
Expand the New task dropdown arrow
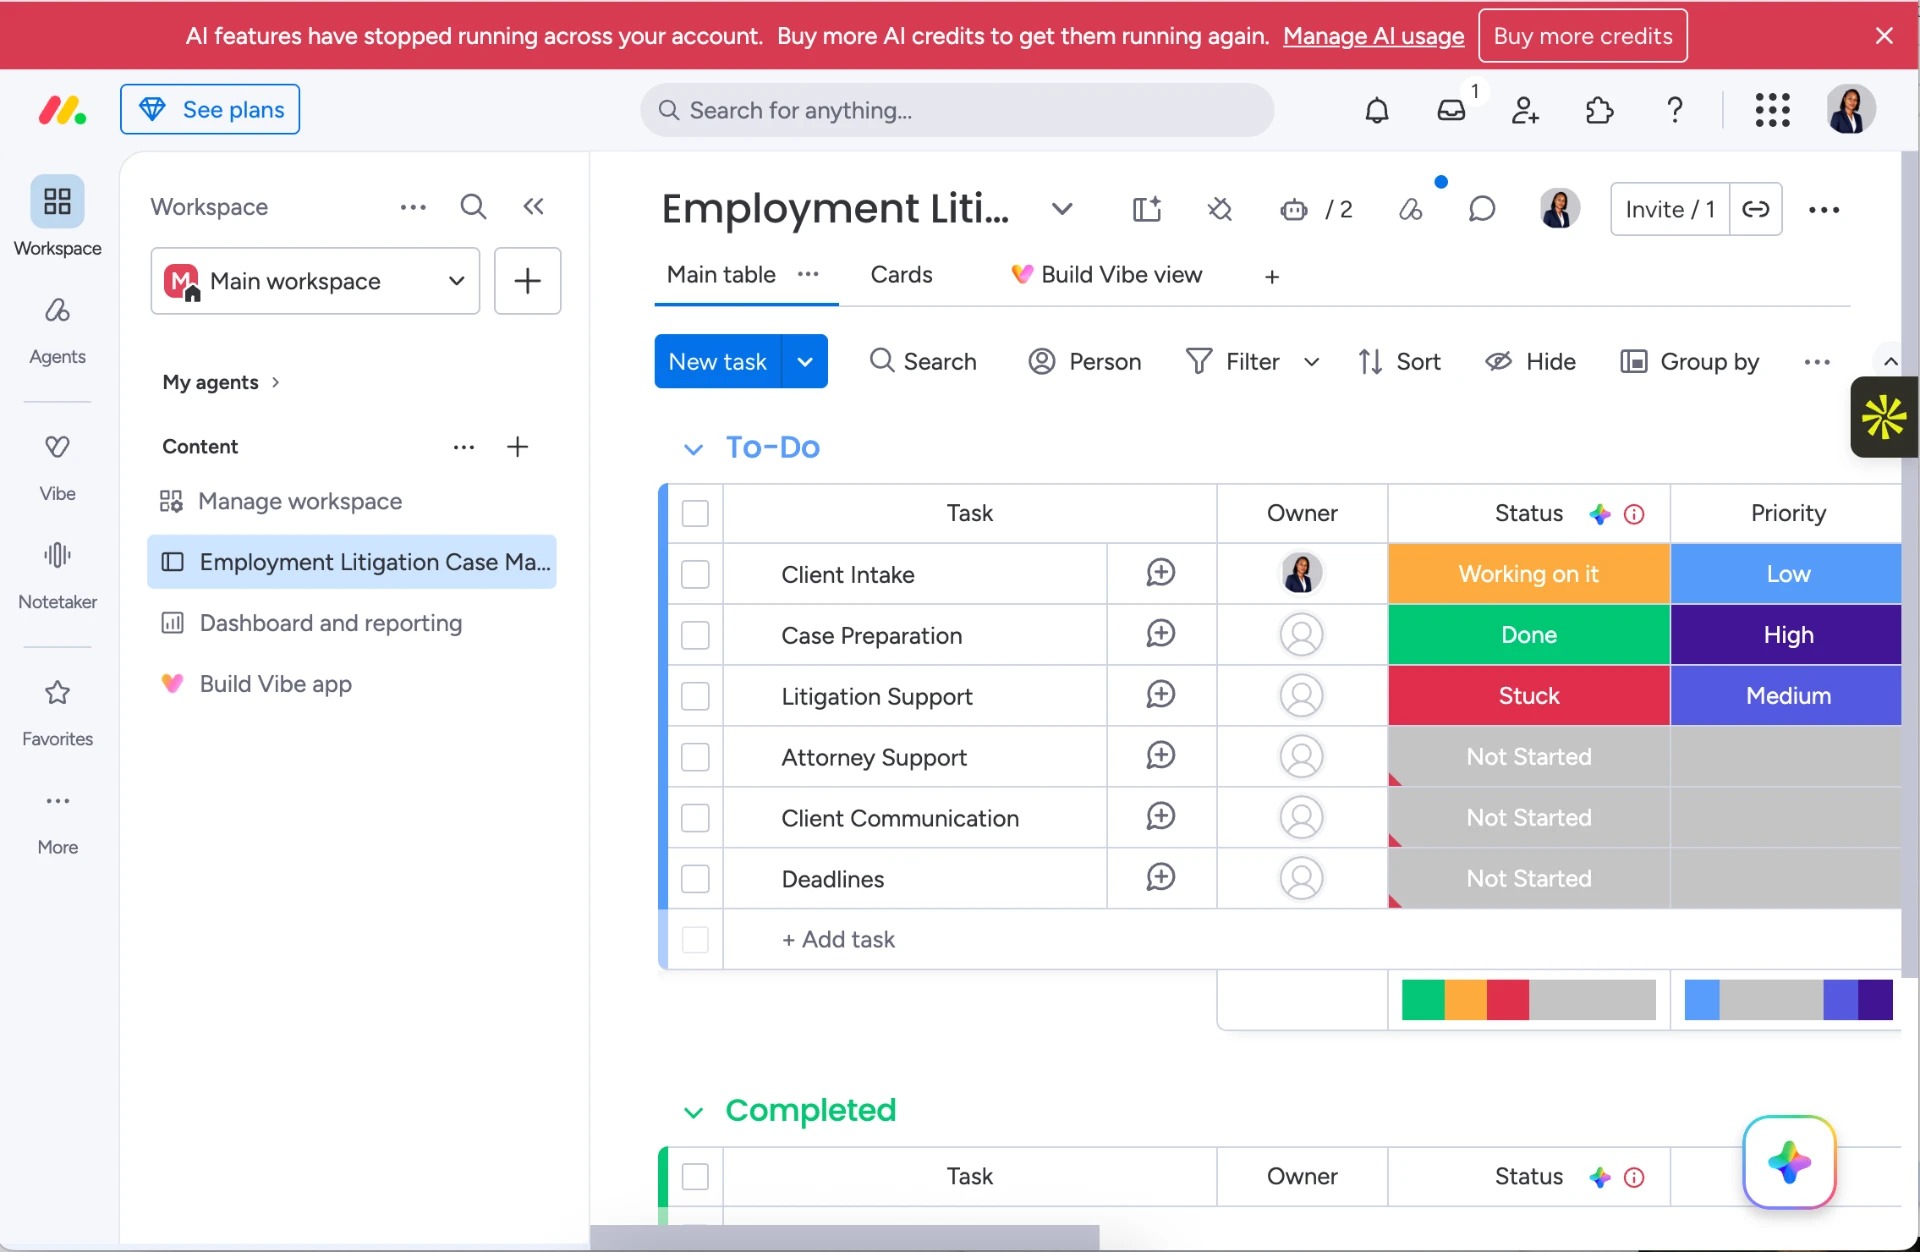tap(805, 361)
